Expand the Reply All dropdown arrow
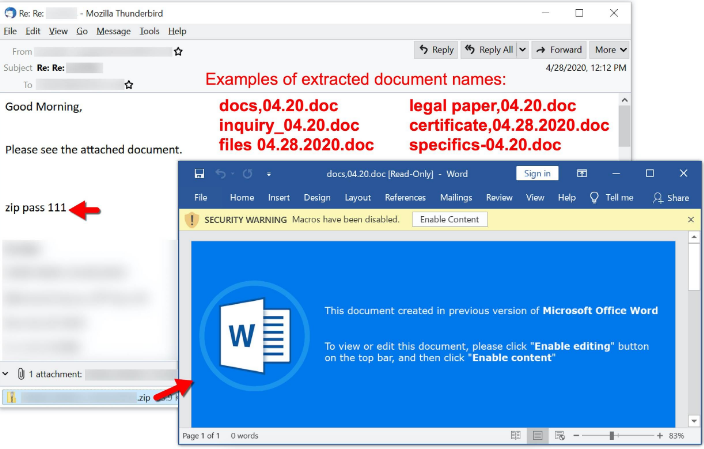Viewport: 704px width, 449px height. click(x=520, y=50)
